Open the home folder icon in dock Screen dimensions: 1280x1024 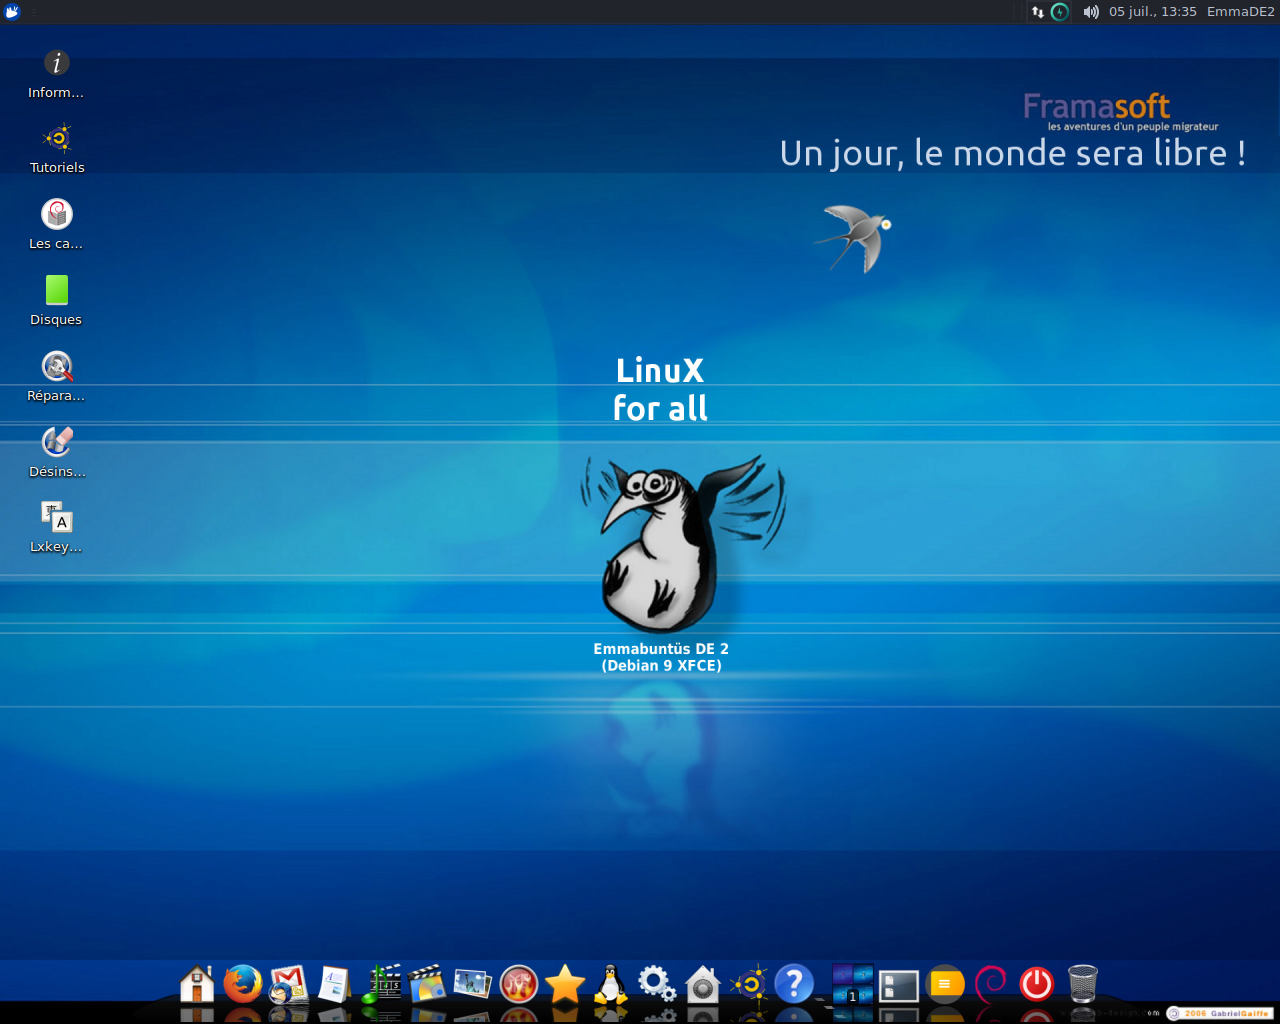[x=197, y=984]
